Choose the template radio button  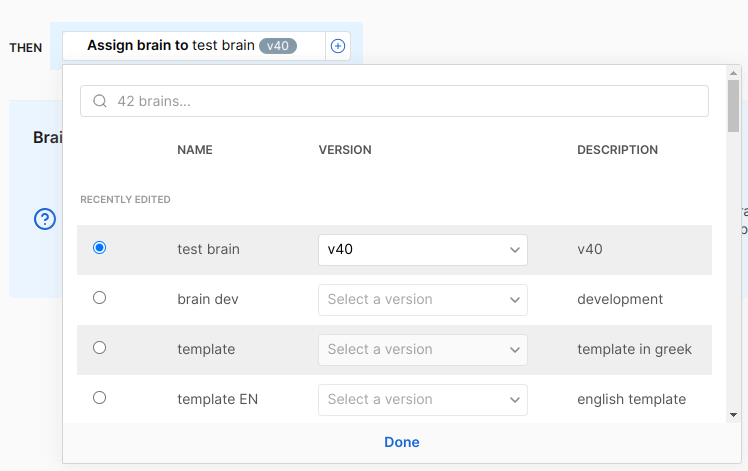pos(99,348)
